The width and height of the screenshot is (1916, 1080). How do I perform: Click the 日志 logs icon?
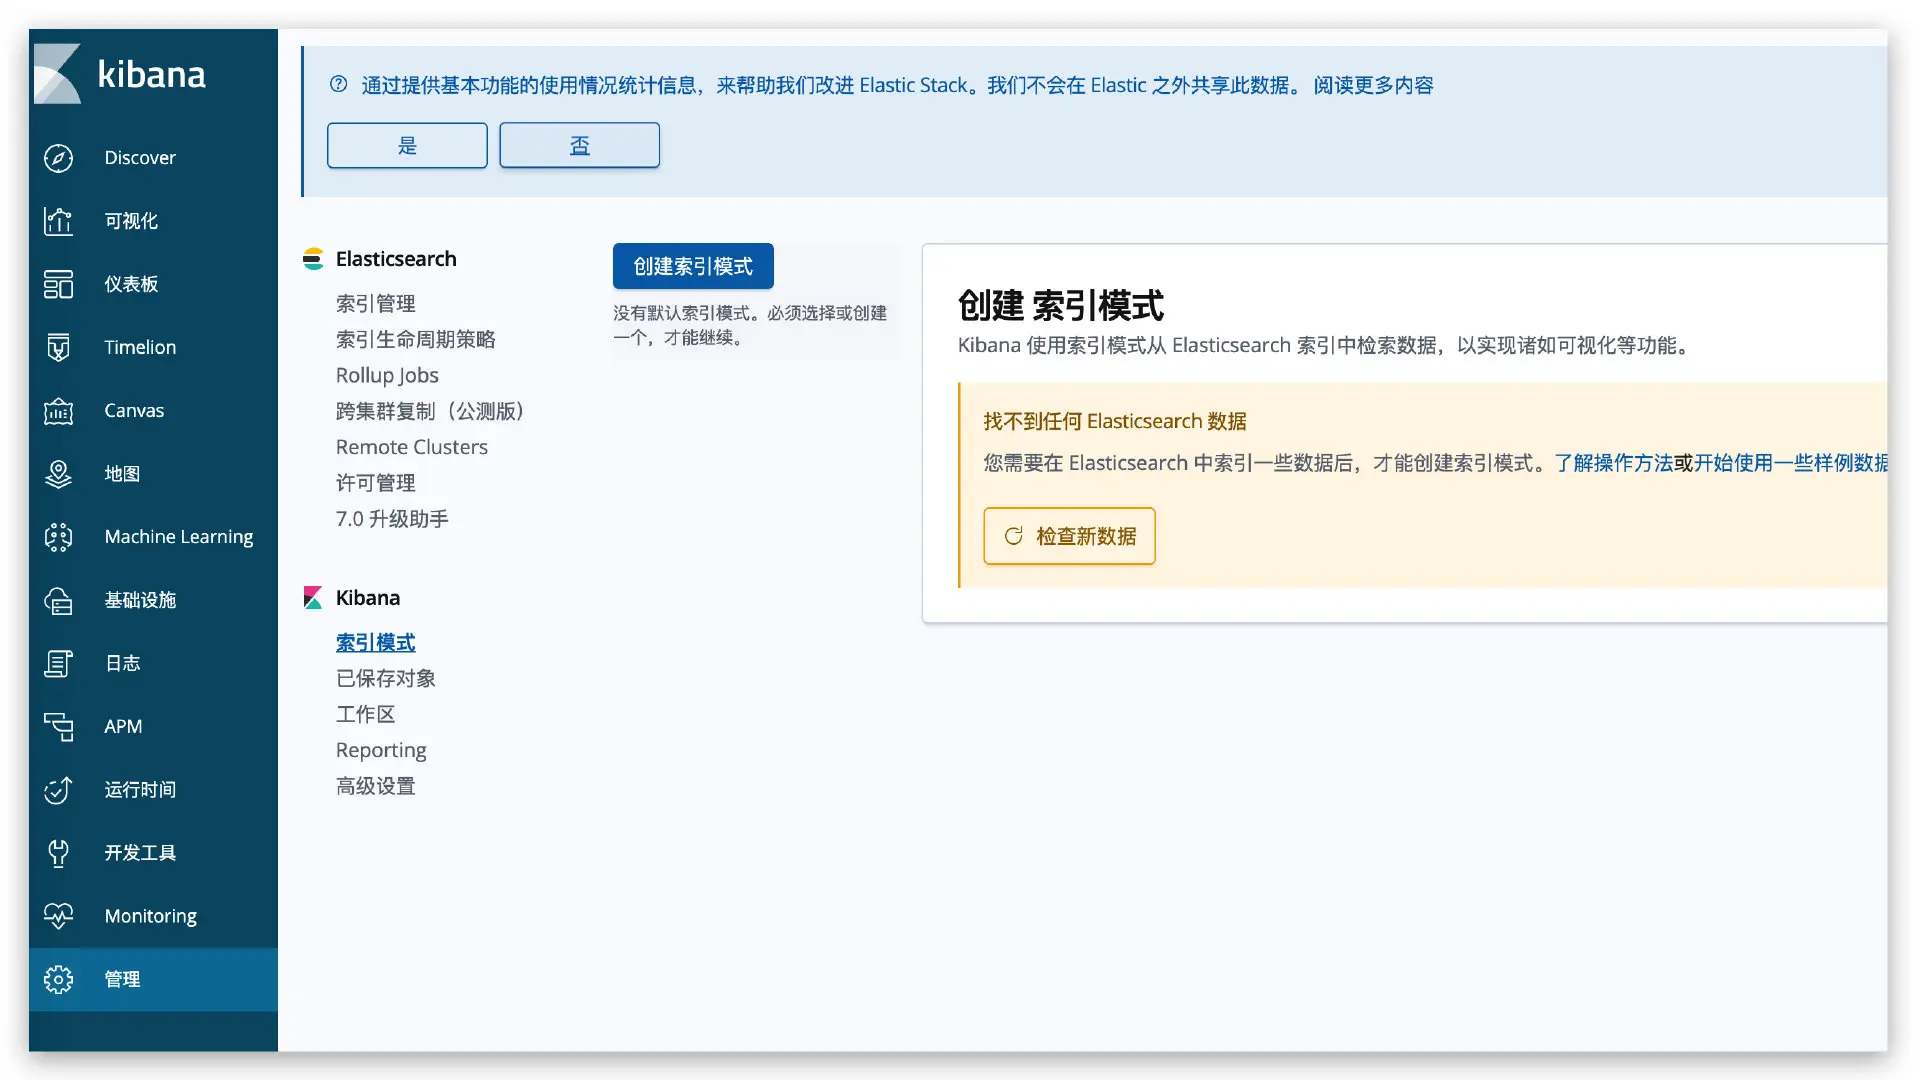tap(58, 663)
